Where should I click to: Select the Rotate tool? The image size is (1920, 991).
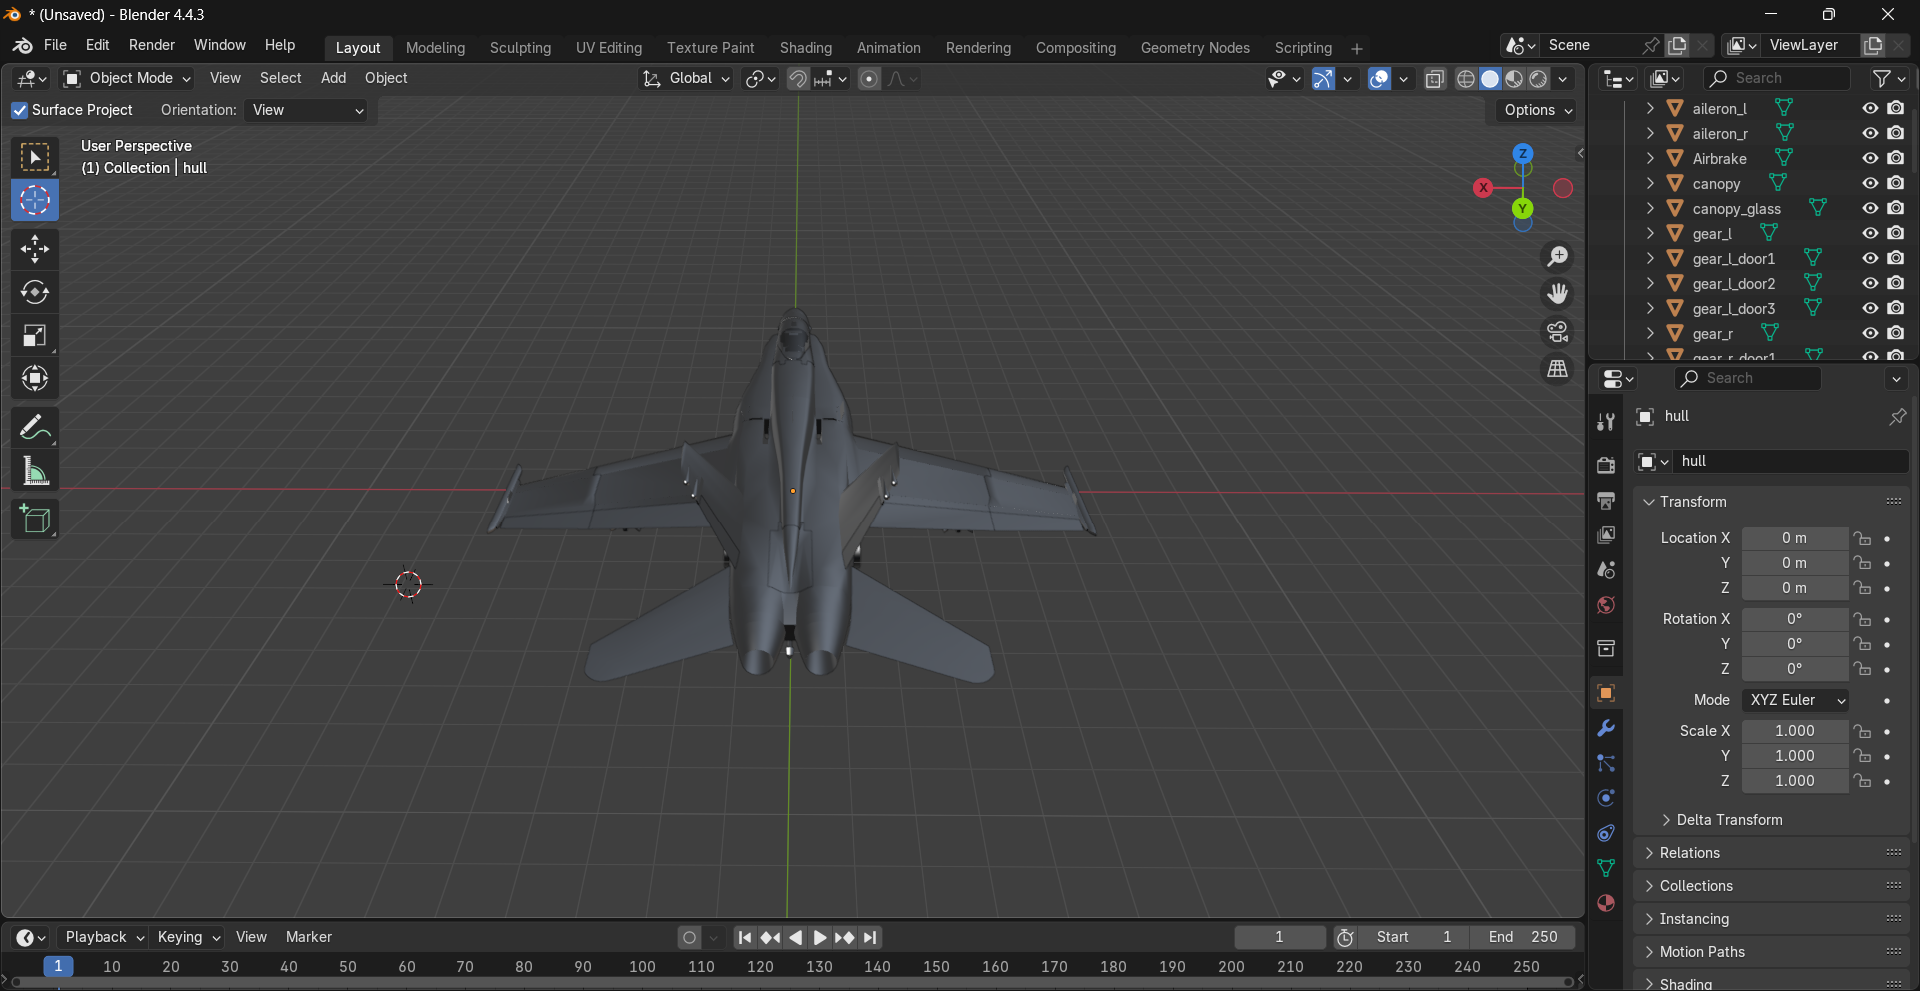35,292
